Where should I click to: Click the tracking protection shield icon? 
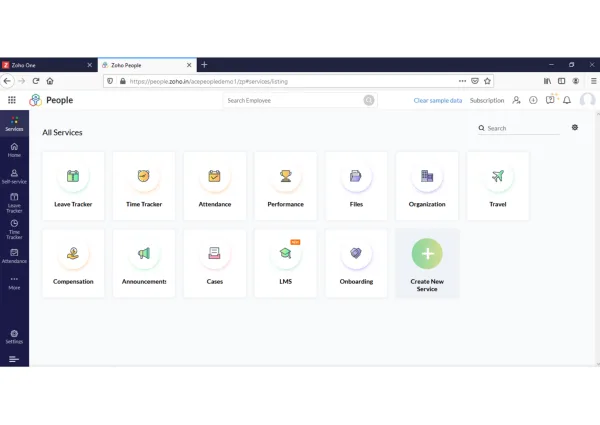click(x=110, y=81)
